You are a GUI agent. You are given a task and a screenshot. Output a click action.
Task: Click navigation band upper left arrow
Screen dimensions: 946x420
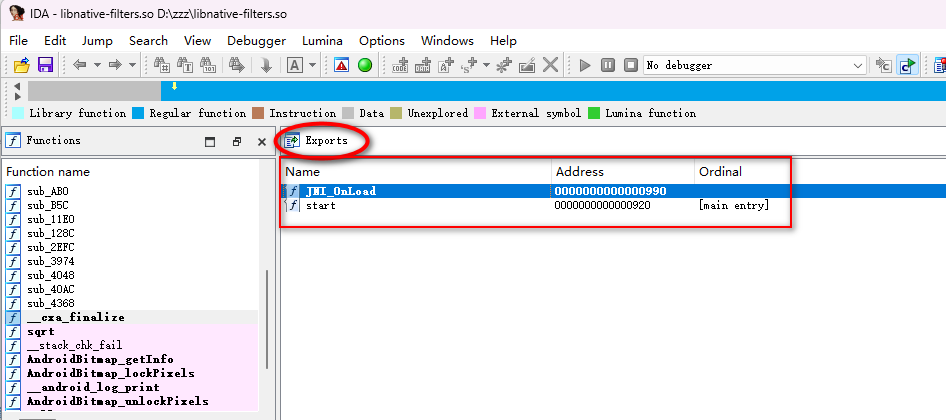click(17, 86)
